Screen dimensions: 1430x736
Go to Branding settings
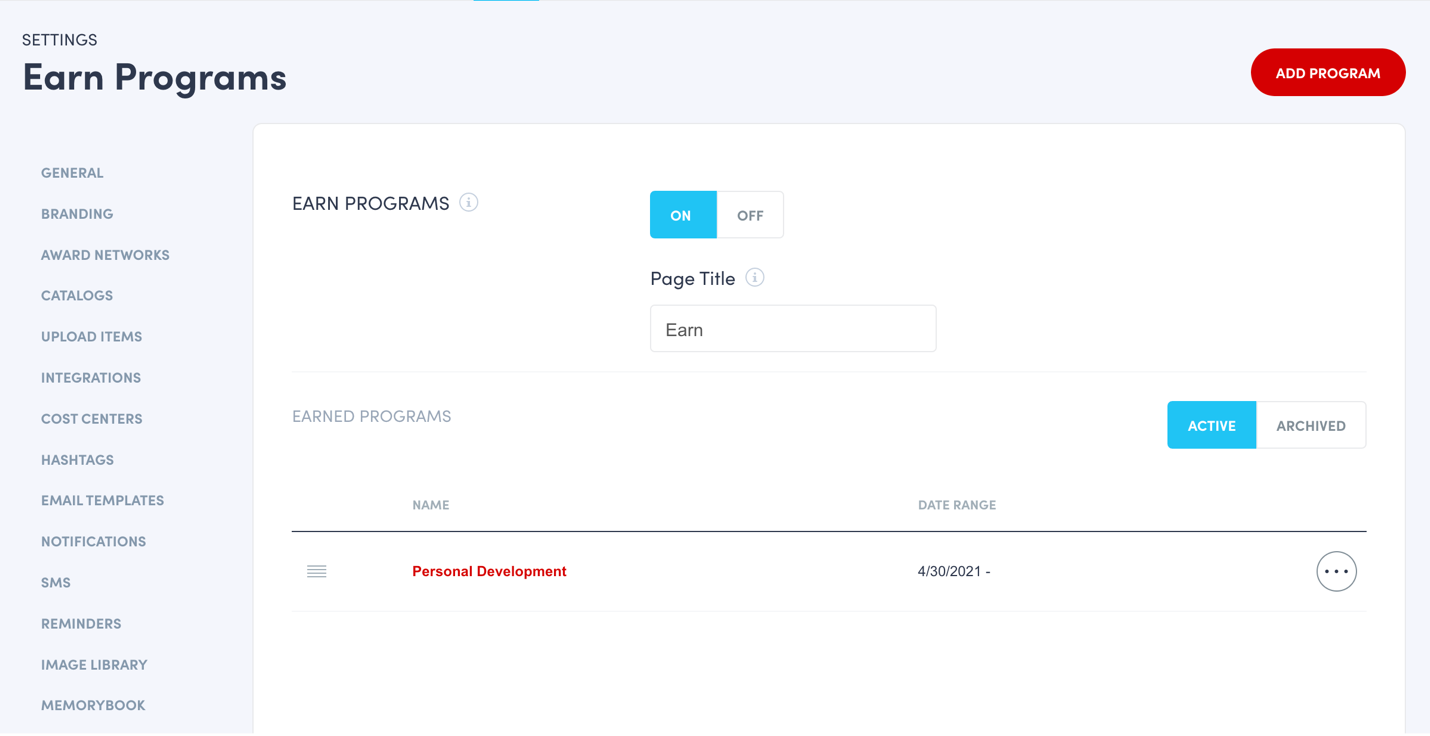(77, 213)
